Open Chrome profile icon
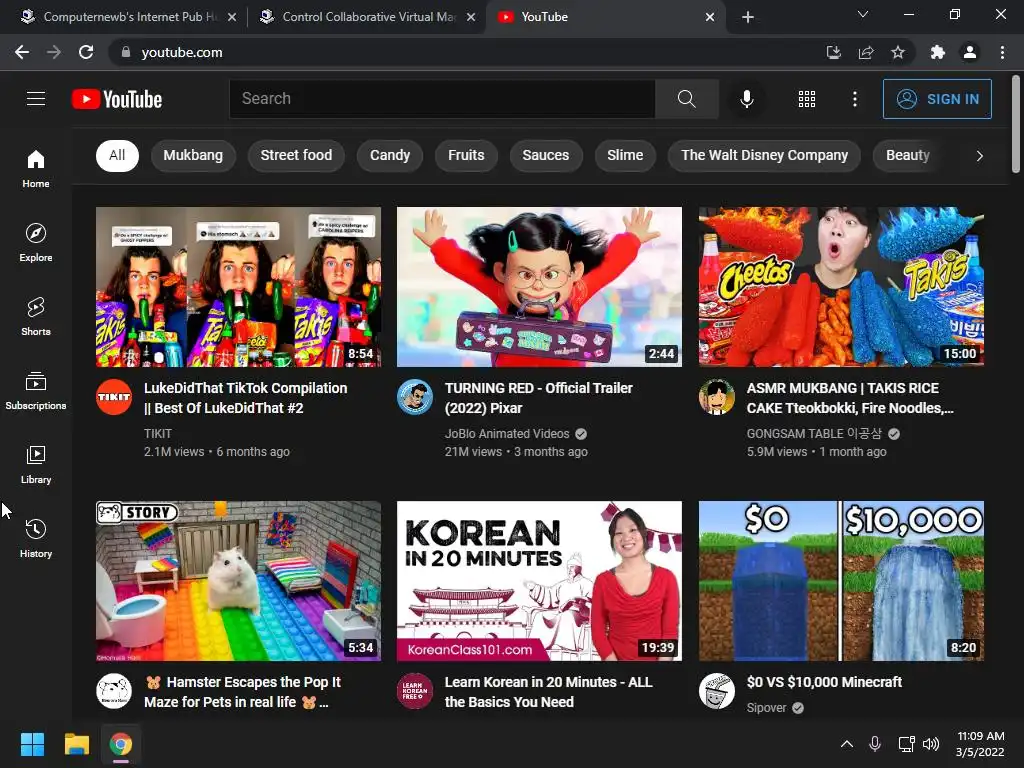The height and width of the screenshot is (768, 1024). 970,52
